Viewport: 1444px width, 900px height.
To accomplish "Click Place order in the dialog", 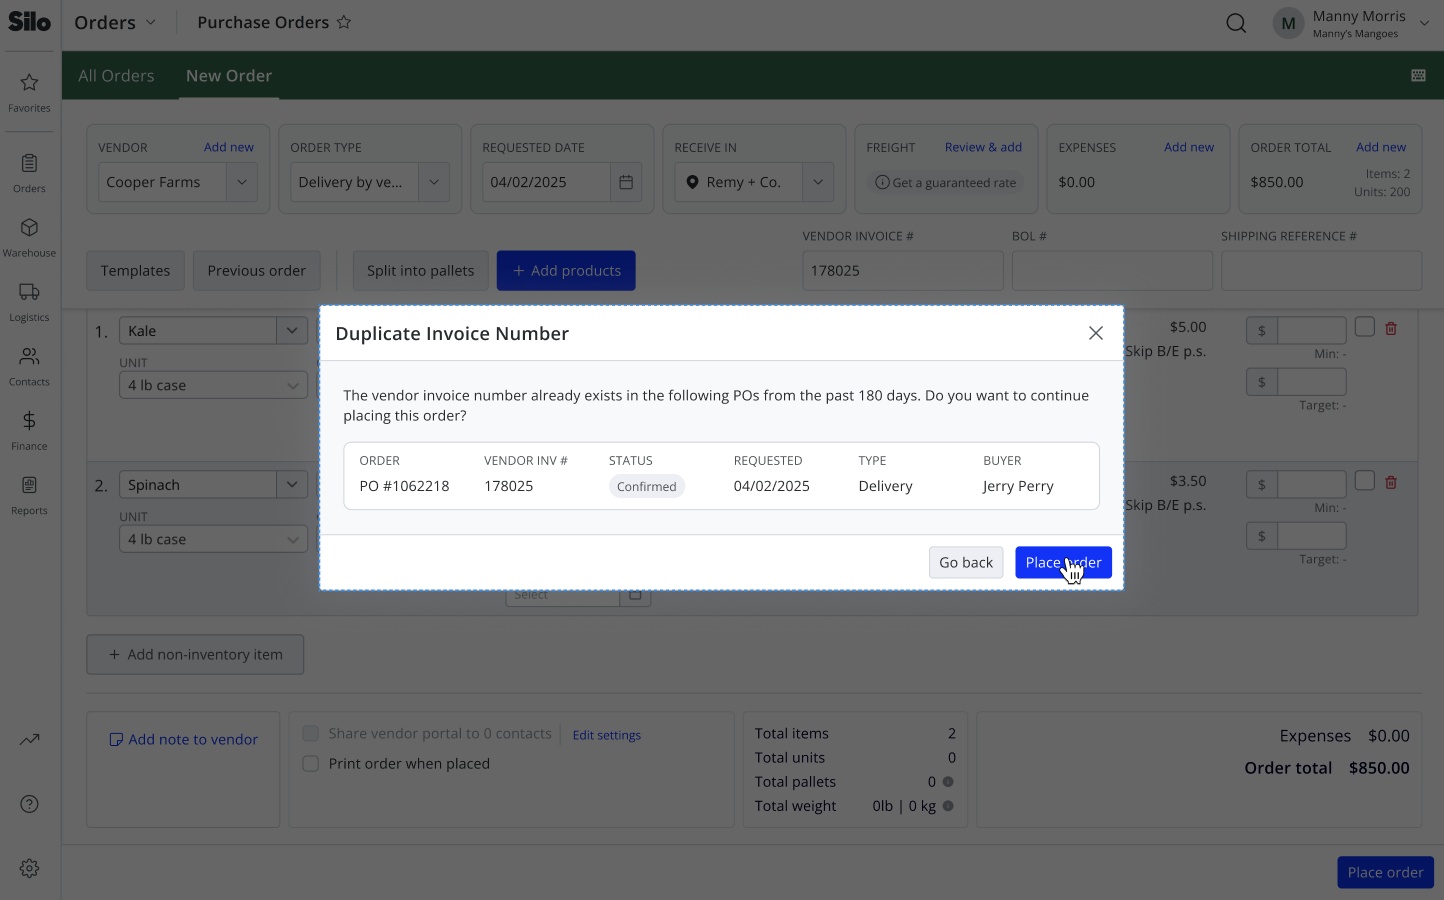I will coord(1063,562).
